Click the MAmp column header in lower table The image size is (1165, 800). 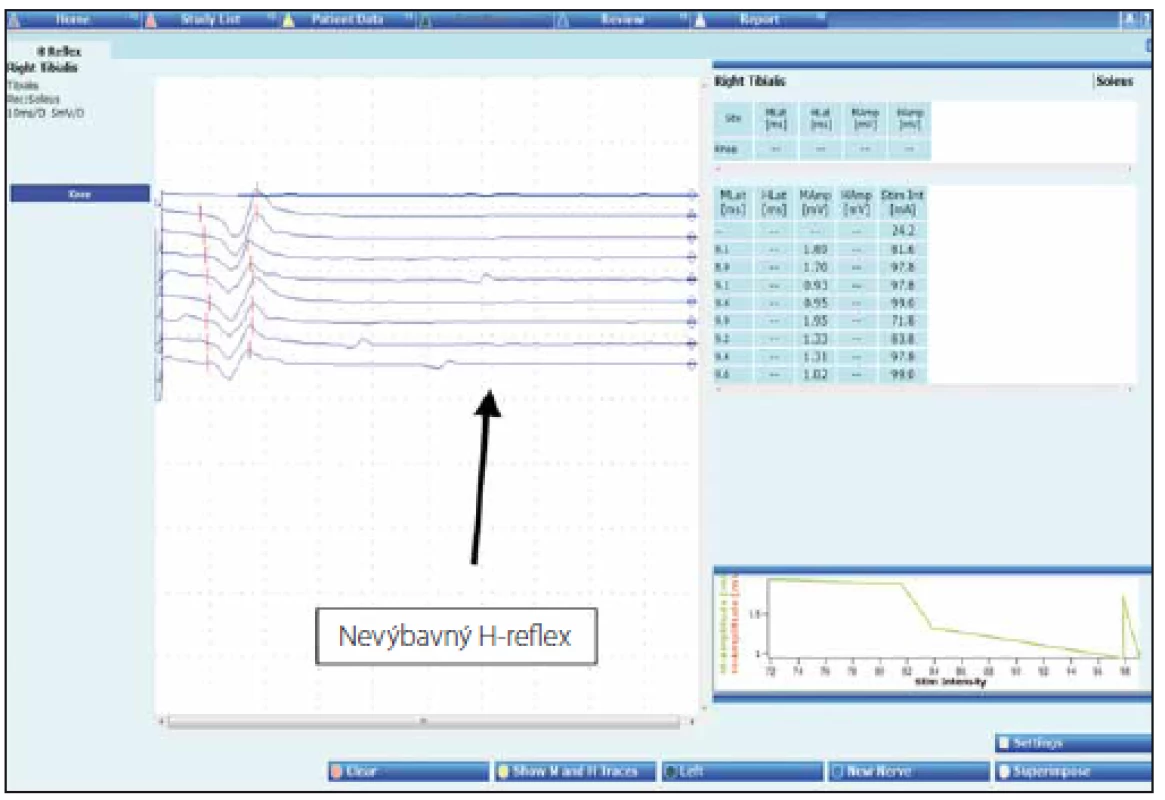(x=815, y=202)
